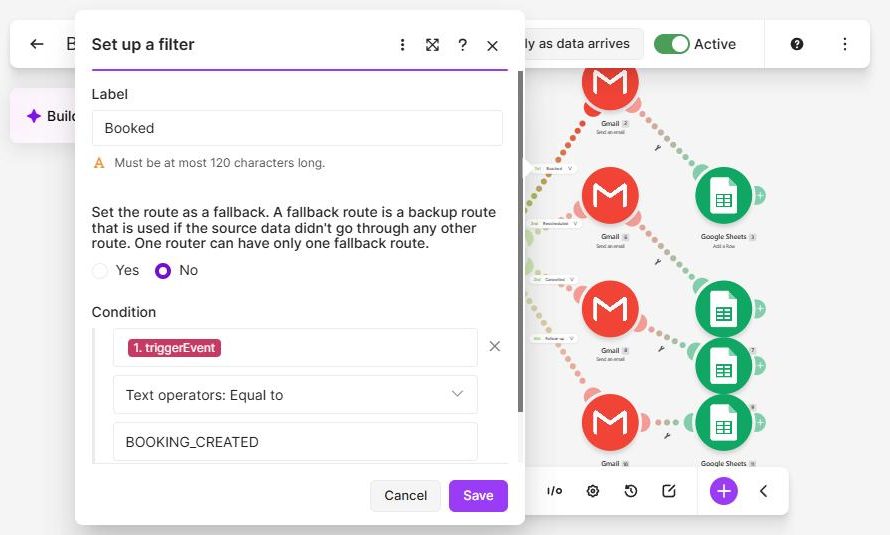This screenshot has height=535, width=890.
Task: Collapse the bottom toolbar with the chevron
Action: click(x=763, y=491)
